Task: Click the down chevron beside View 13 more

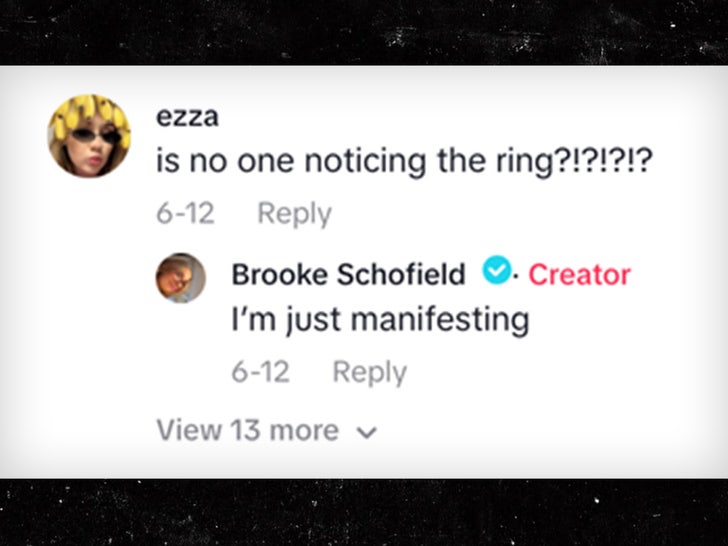Action: [x=366, y=432]
